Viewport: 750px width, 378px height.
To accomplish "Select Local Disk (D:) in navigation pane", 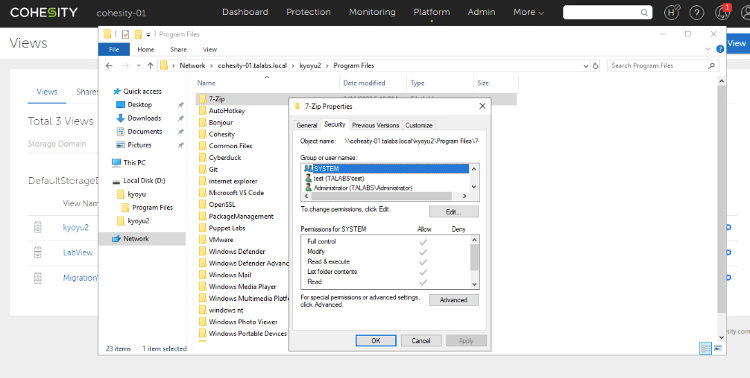I will tap(144, 180).
